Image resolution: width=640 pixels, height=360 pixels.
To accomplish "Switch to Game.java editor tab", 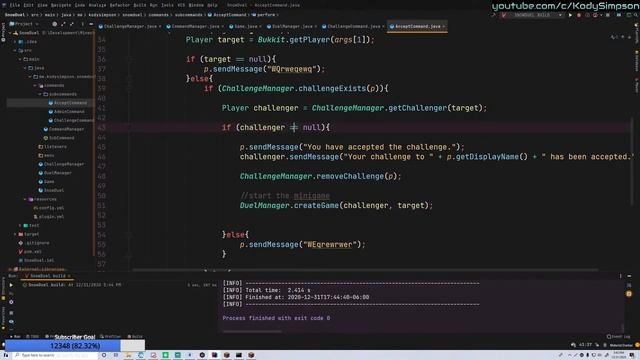I will 245,27.
